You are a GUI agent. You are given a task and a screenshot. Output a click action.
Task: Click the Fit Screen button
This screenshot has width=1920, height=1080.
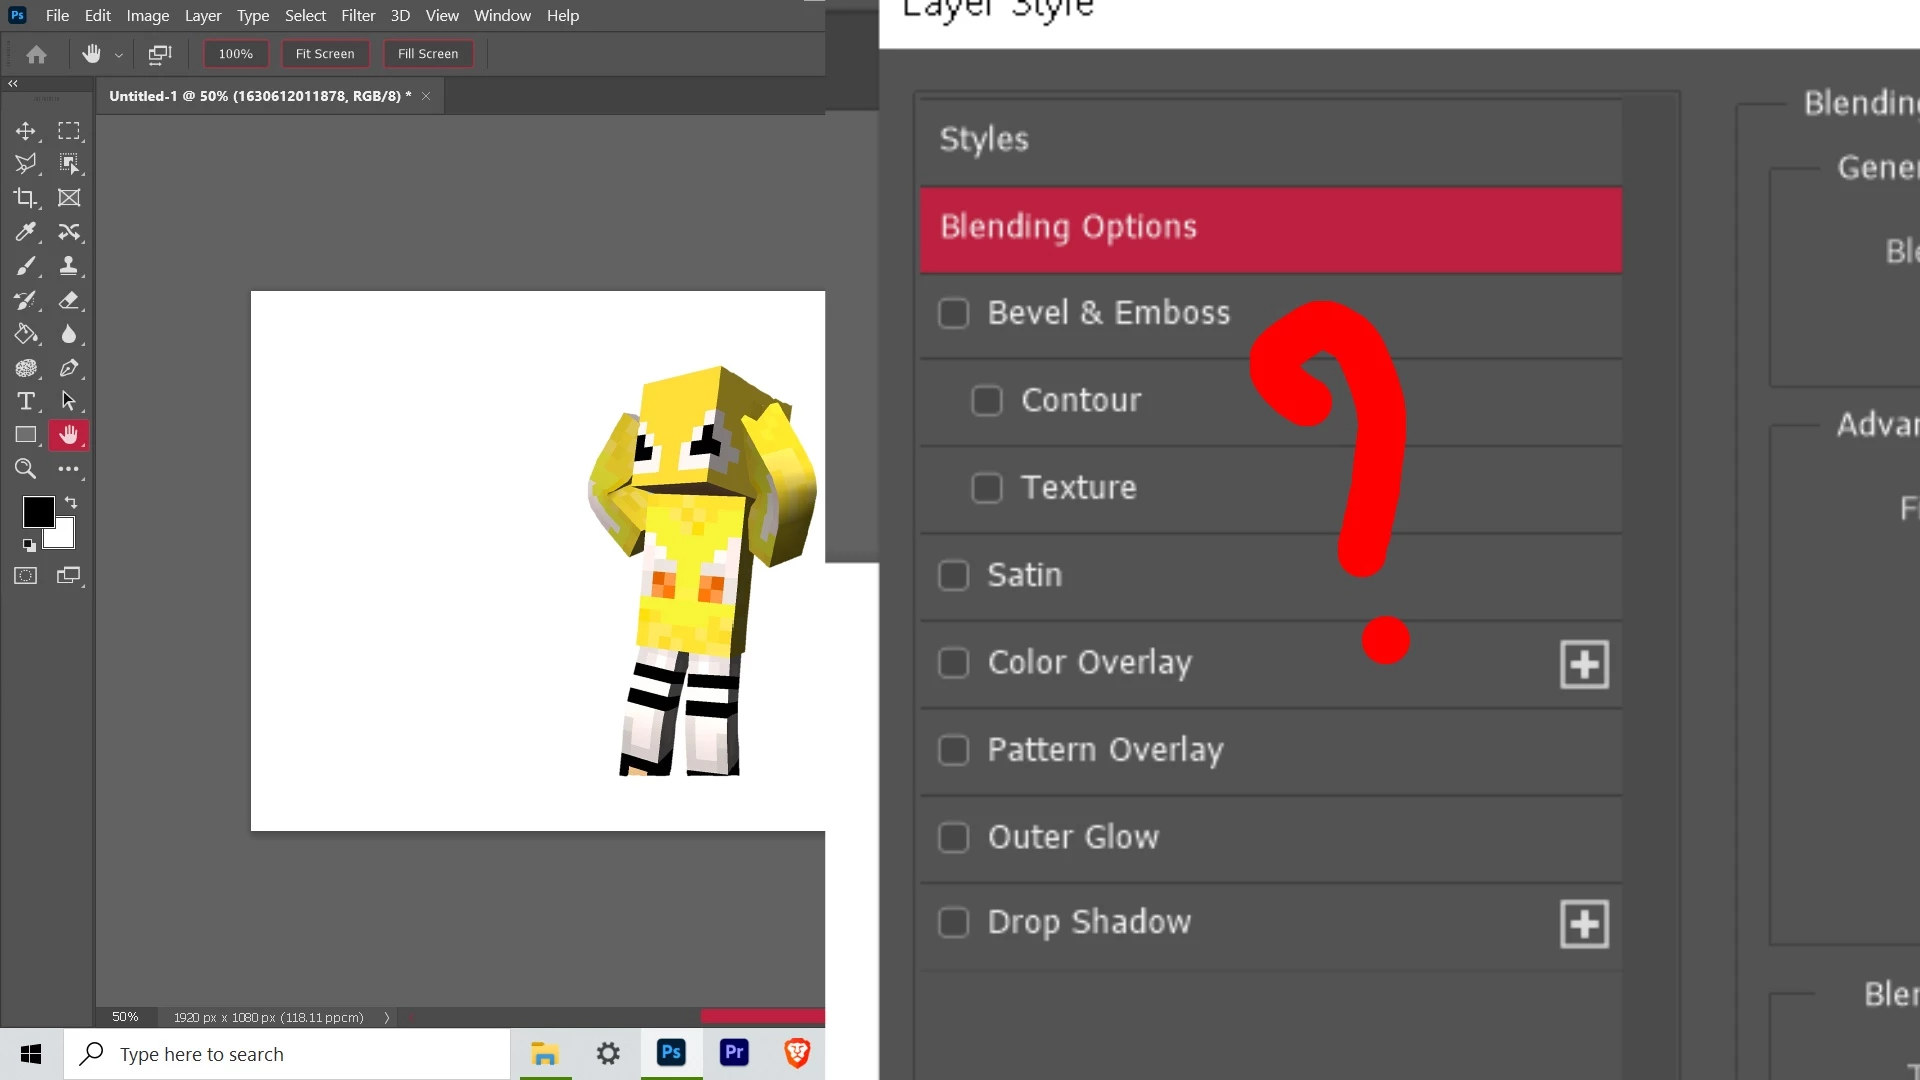tap(325, 54)
